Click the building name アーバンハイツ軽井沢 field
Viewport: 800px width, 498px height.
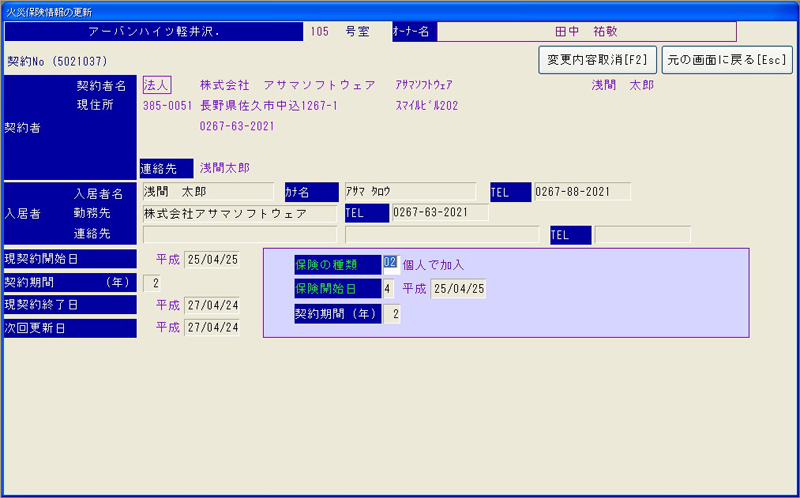tap(153, 32)
